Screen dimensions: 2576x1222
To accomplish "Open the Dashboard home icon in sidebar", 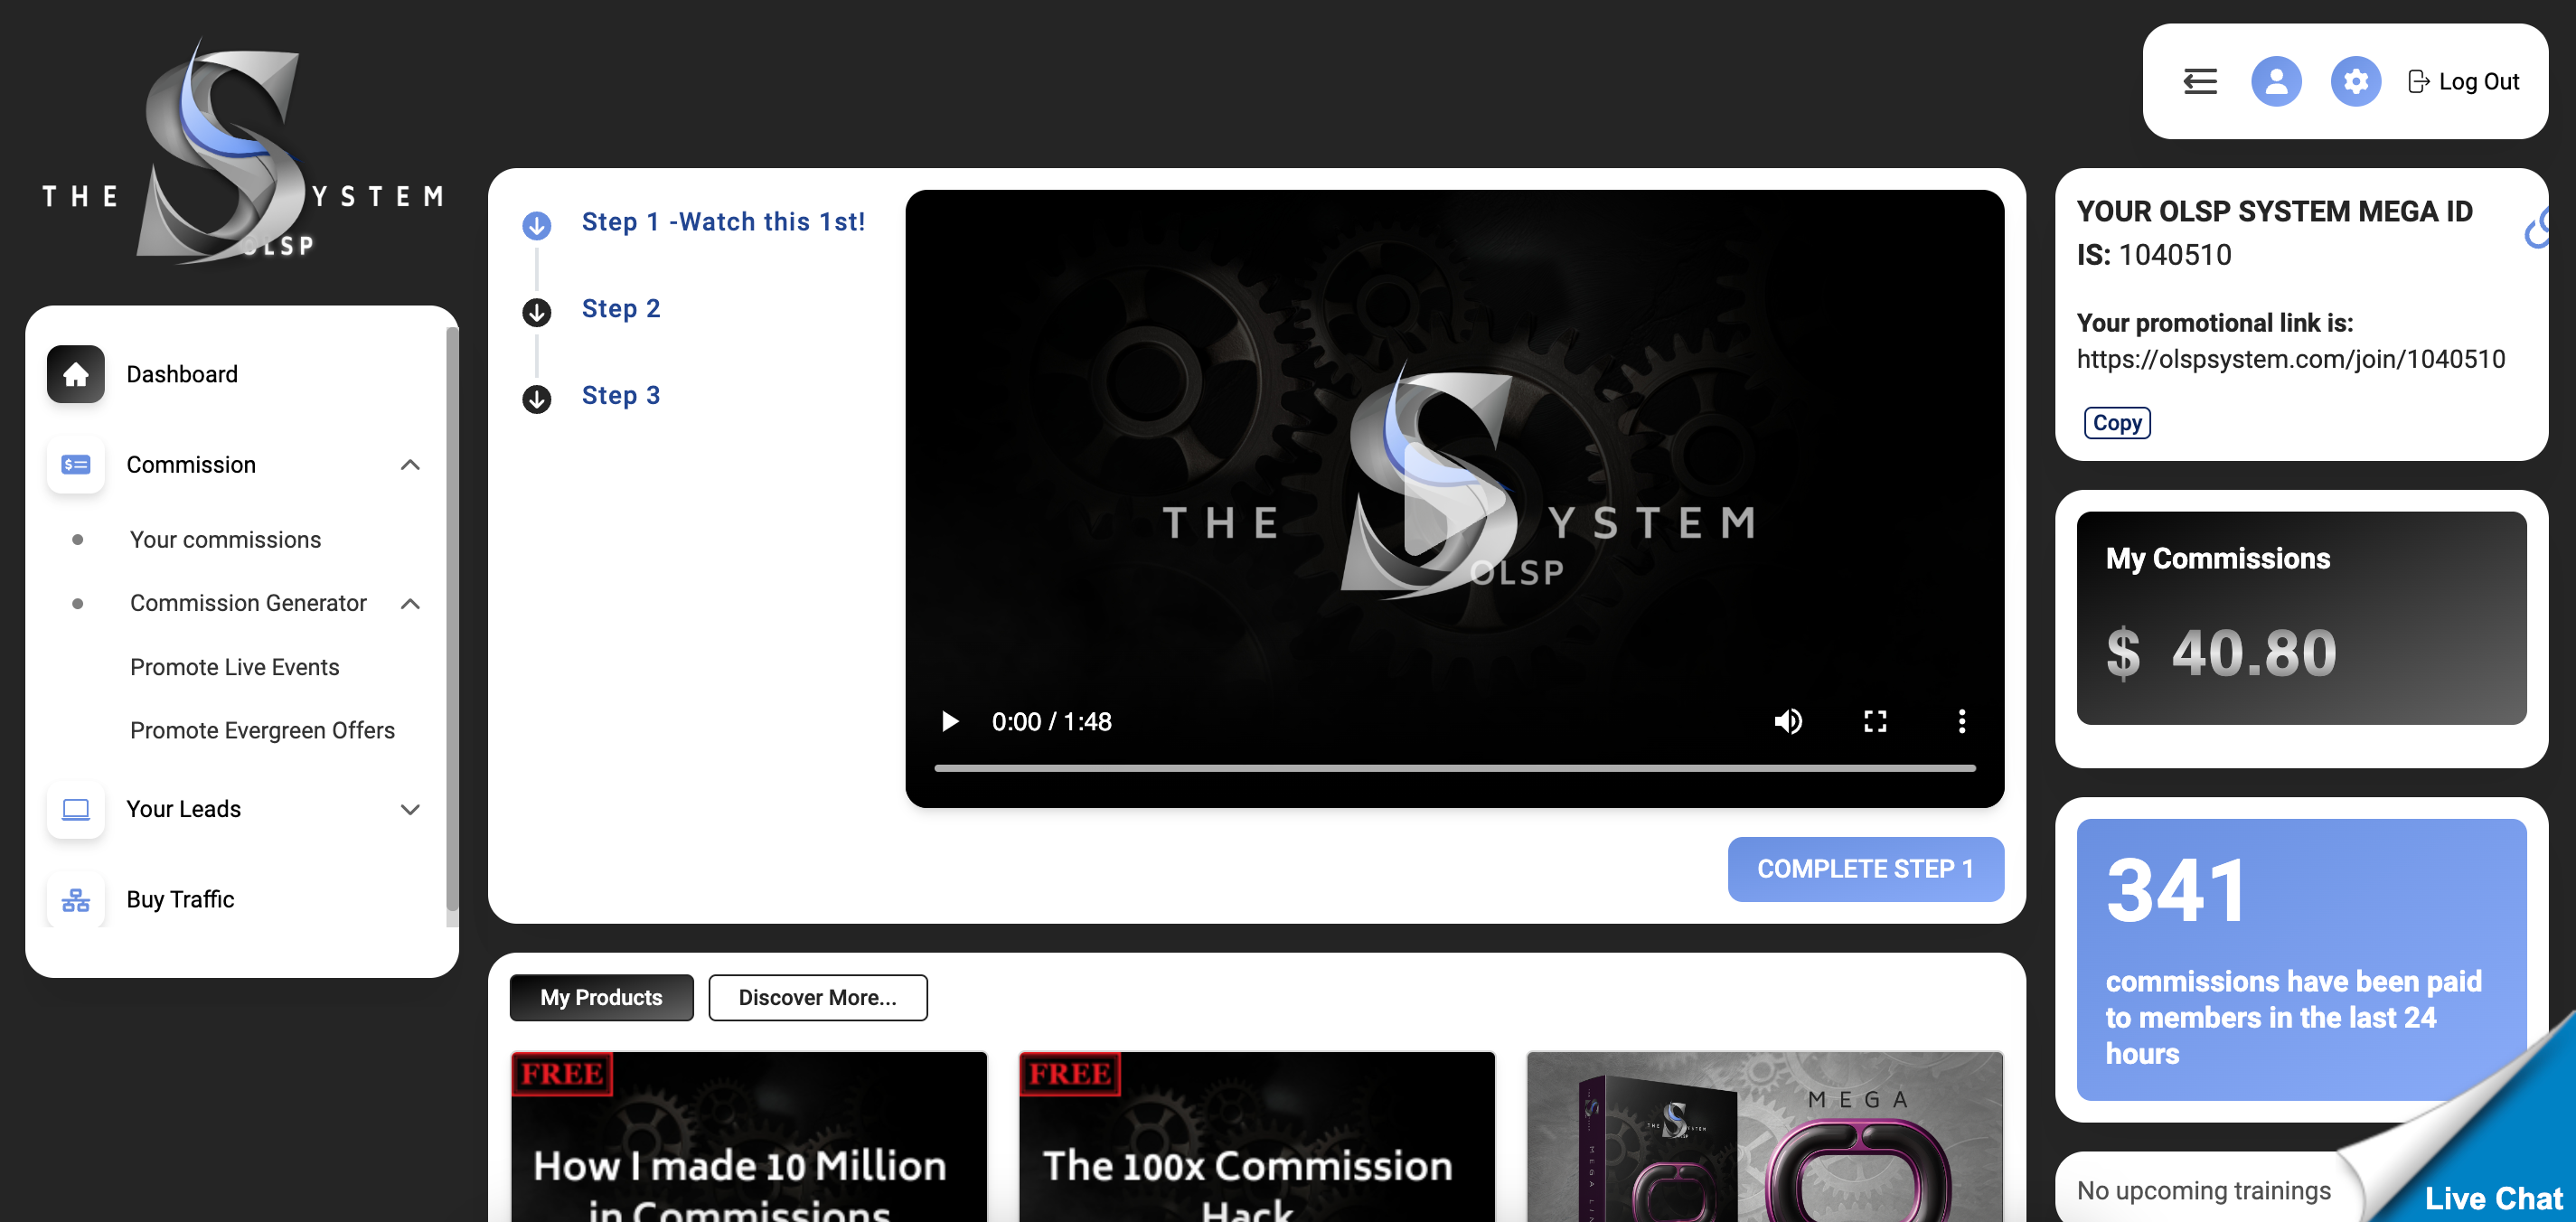I will 75,374.
